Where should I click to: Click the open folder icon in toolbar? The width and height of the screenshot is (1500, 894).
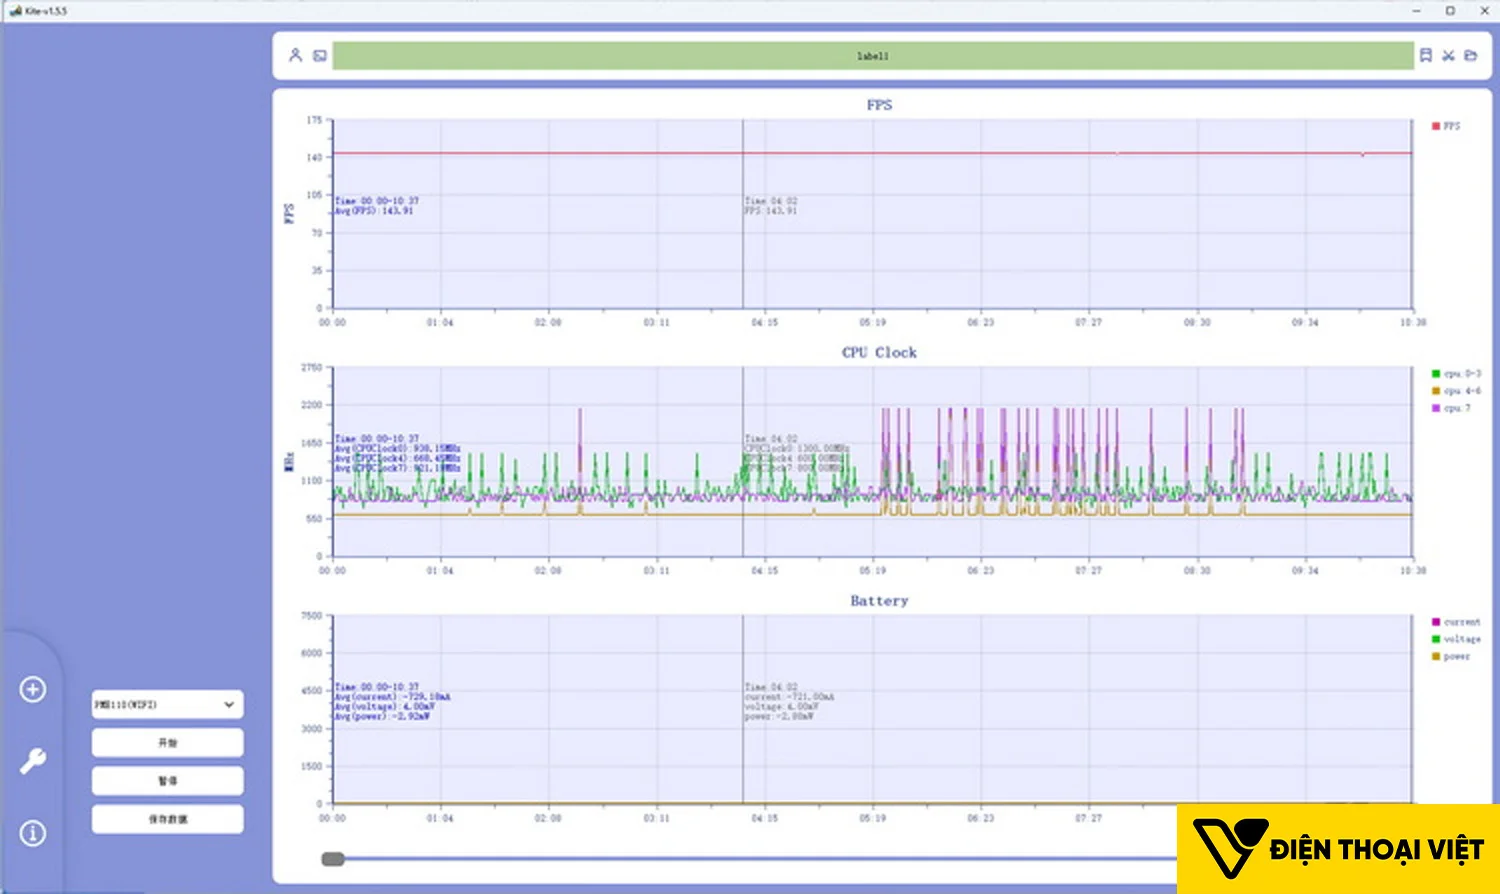pyautogui.click(x=1470, y=56)
